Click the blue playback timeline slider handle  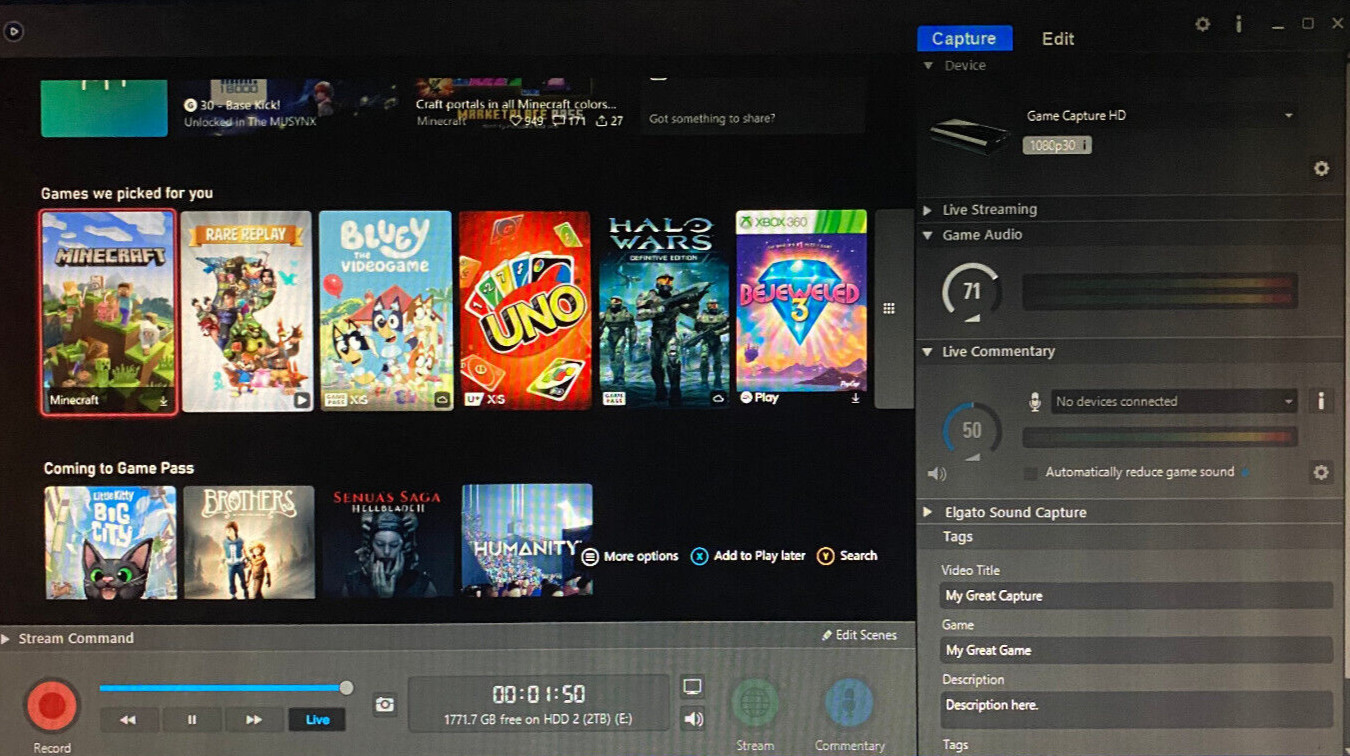tap(346, 688)
